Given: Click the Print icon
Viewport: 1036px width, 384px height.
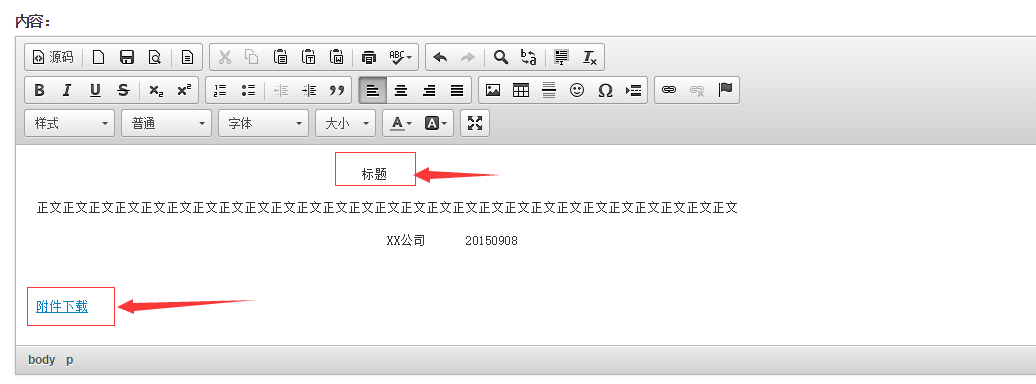Looking at the screenshot, I should pos(369,57).
